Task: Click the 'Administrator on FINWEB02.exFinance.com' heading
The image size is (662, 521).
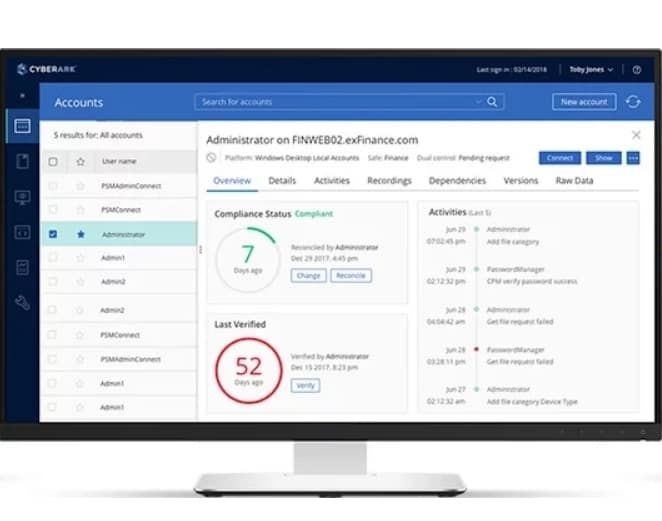Action: [x=312, y=140]
